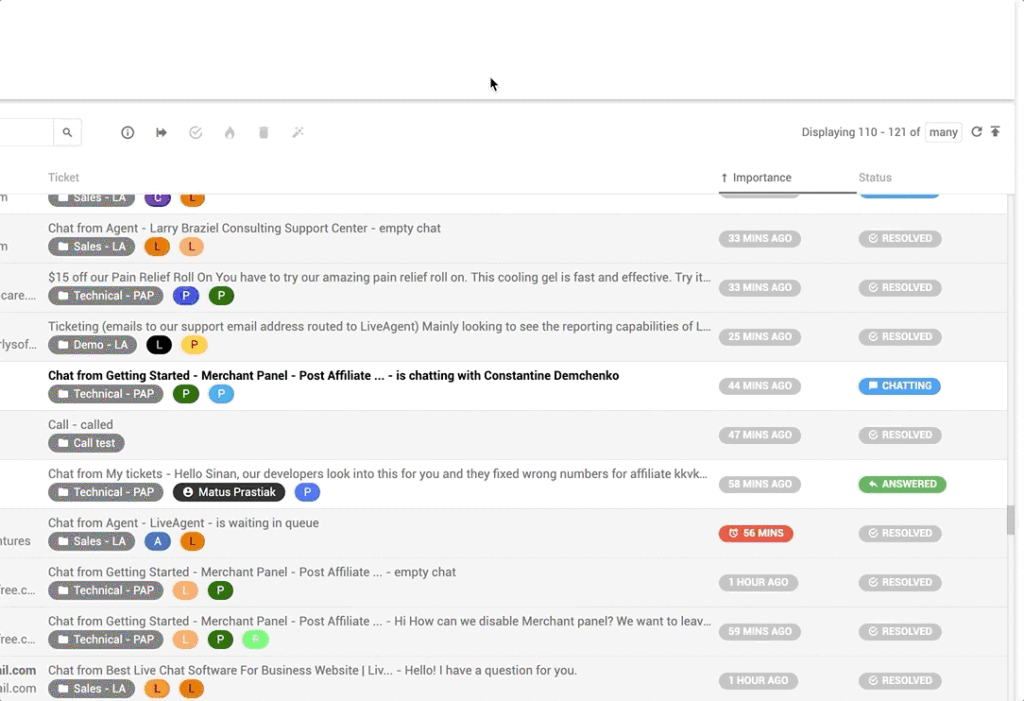Open the Constantine Demchenko chat ticket
The width and height of the screenshot is (1024, 701).
332,375
